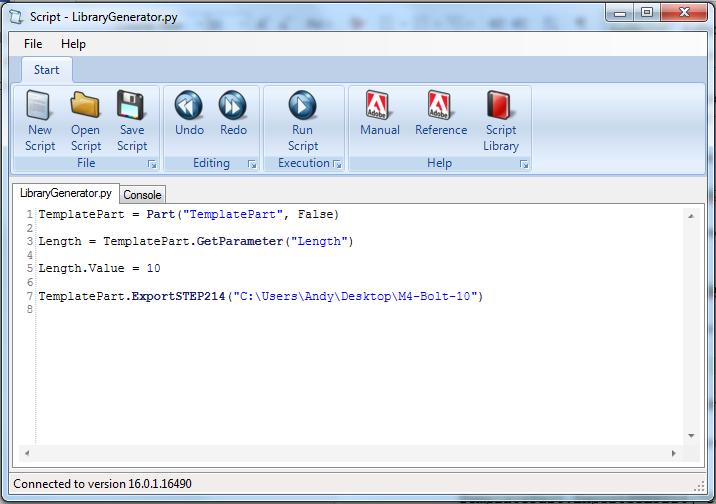716x504 pixels.
Task: Close the Script window
Action: (684, 13)
